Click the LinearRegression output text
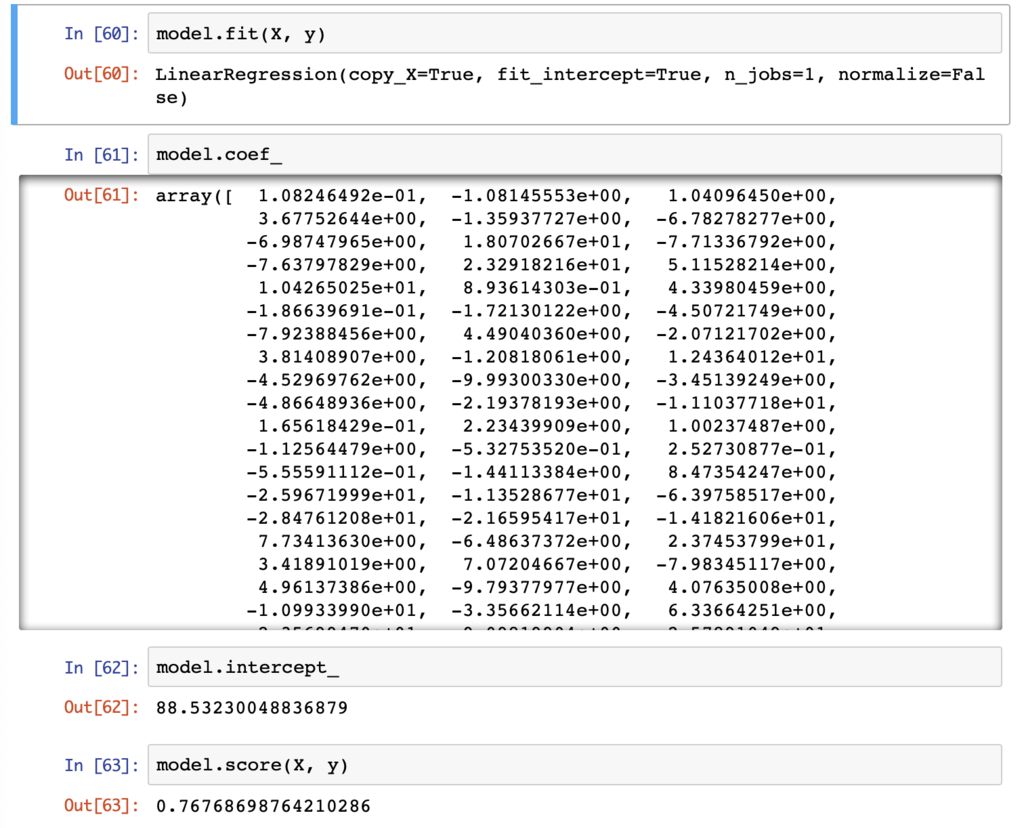 coord(570,86)
